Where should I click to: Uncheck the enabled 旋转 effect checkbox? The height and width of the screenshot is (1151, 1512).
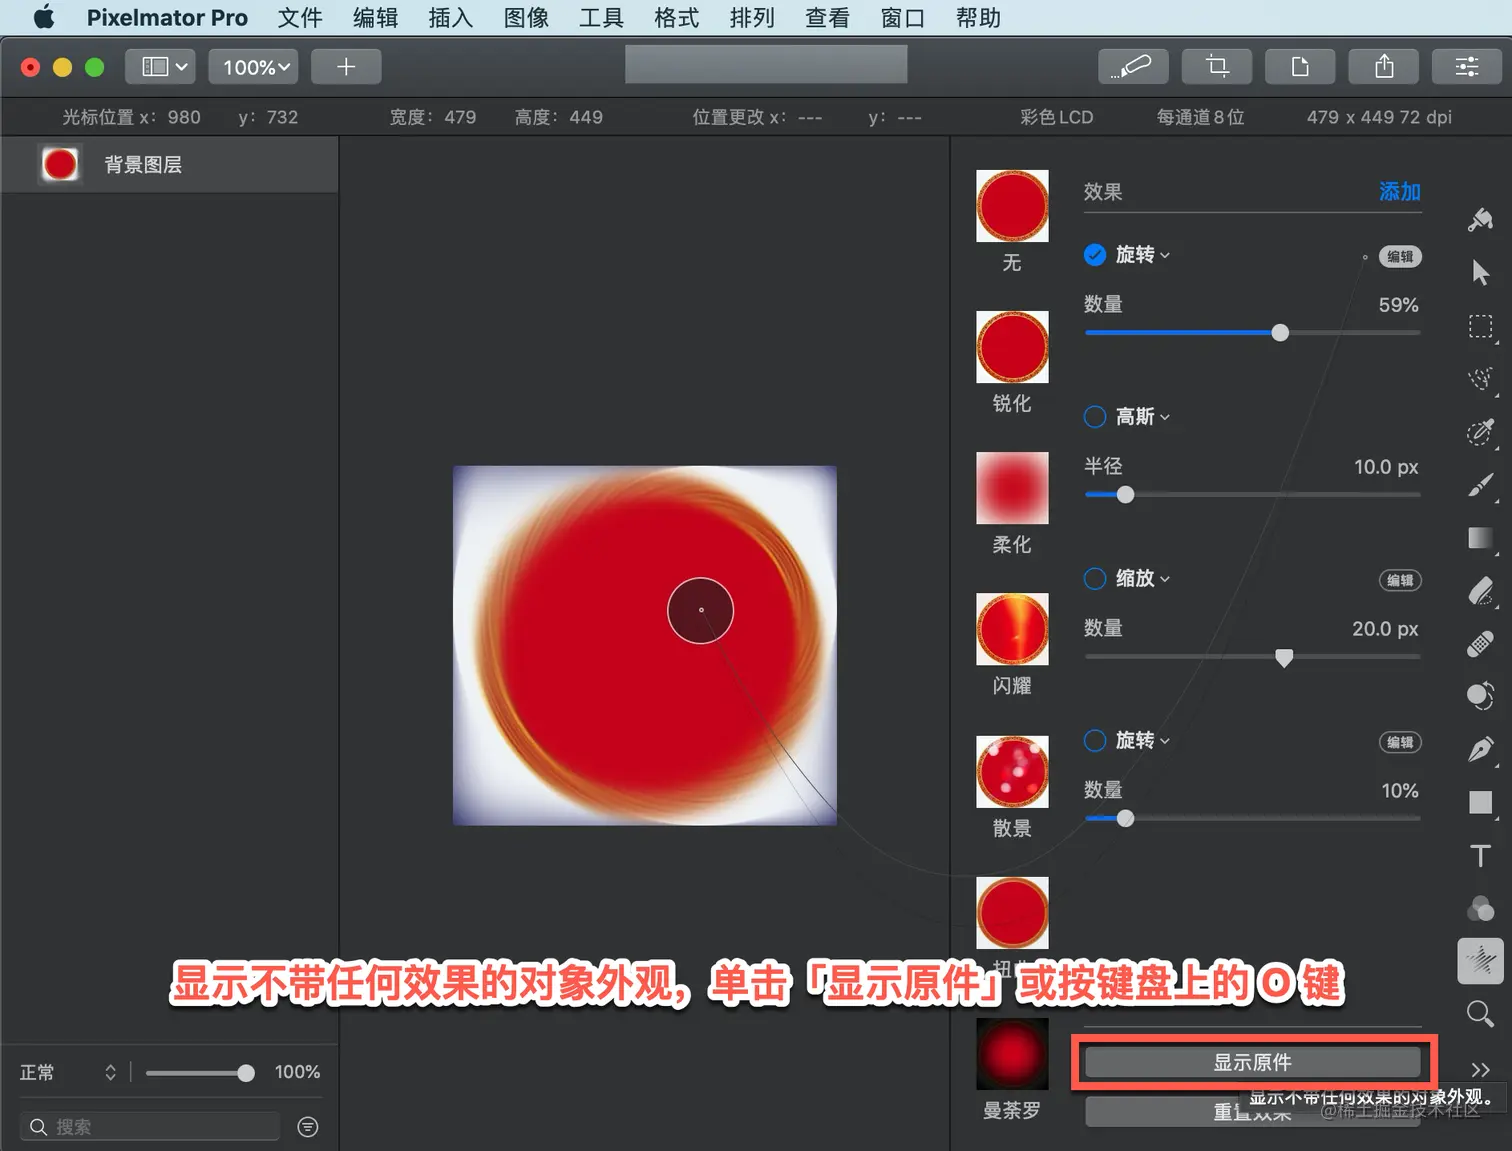click(1095, 255)
